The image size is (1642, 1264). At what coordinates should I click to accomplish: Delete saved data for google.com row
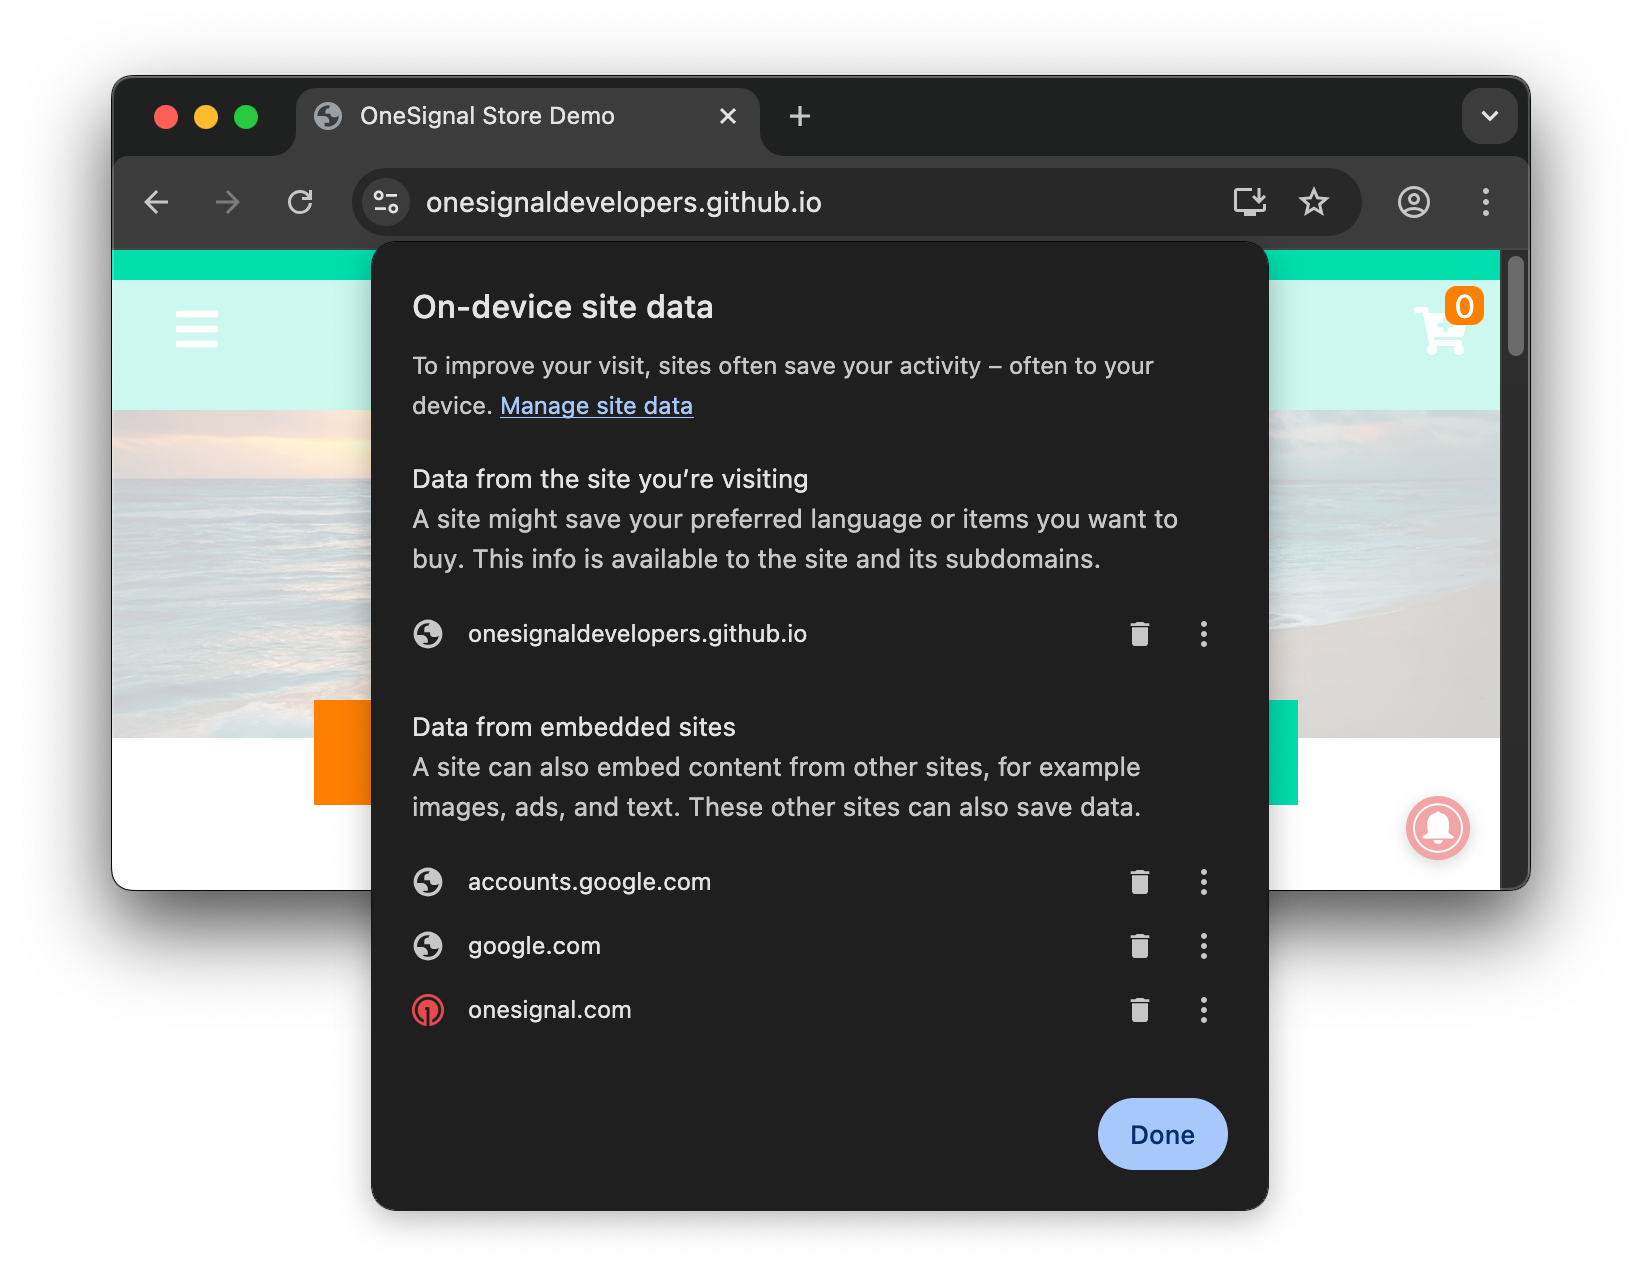coord(1140,946)
